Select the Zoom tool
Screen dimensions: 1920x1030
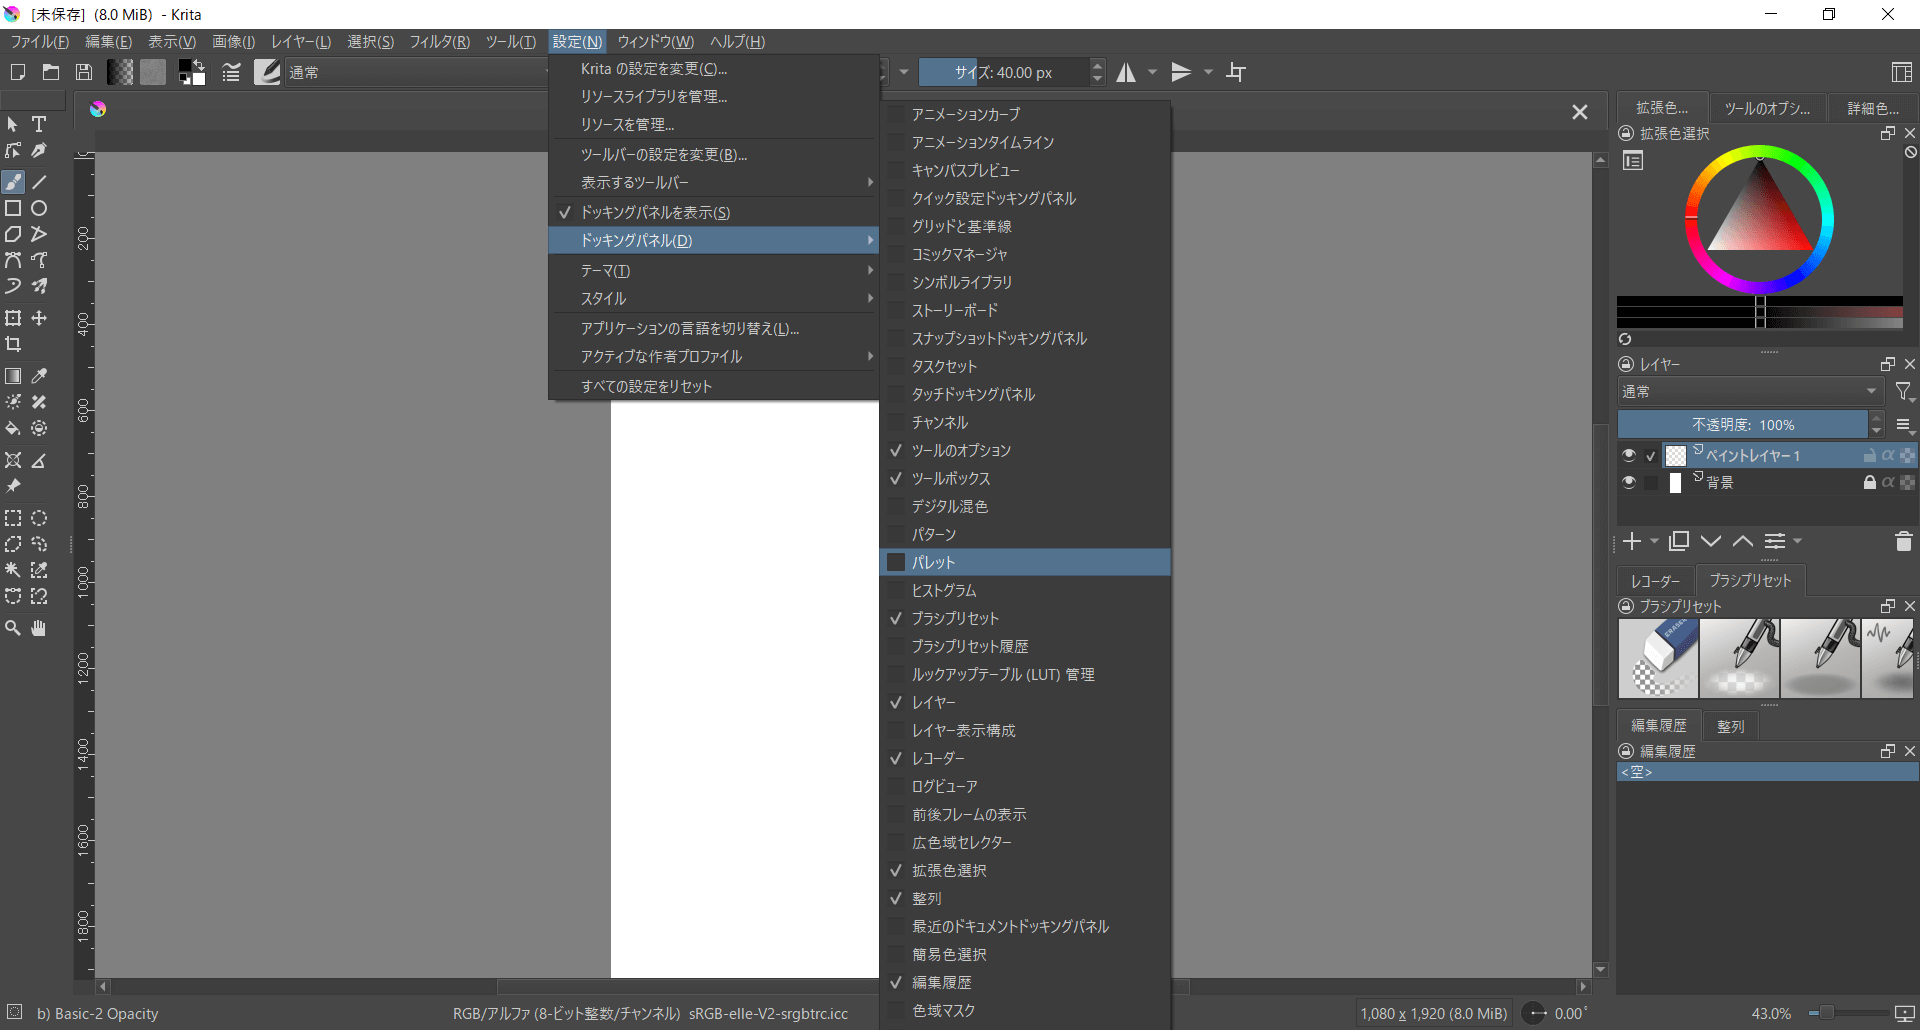[13, 628]
